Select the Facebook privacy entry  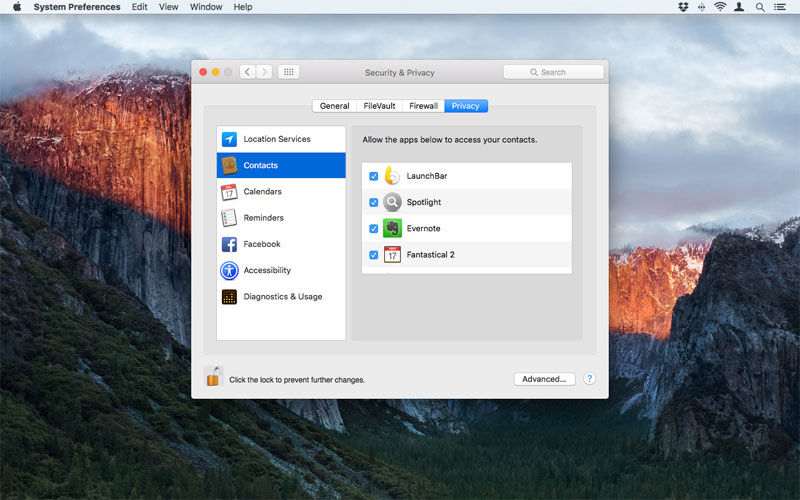[281, 244]
